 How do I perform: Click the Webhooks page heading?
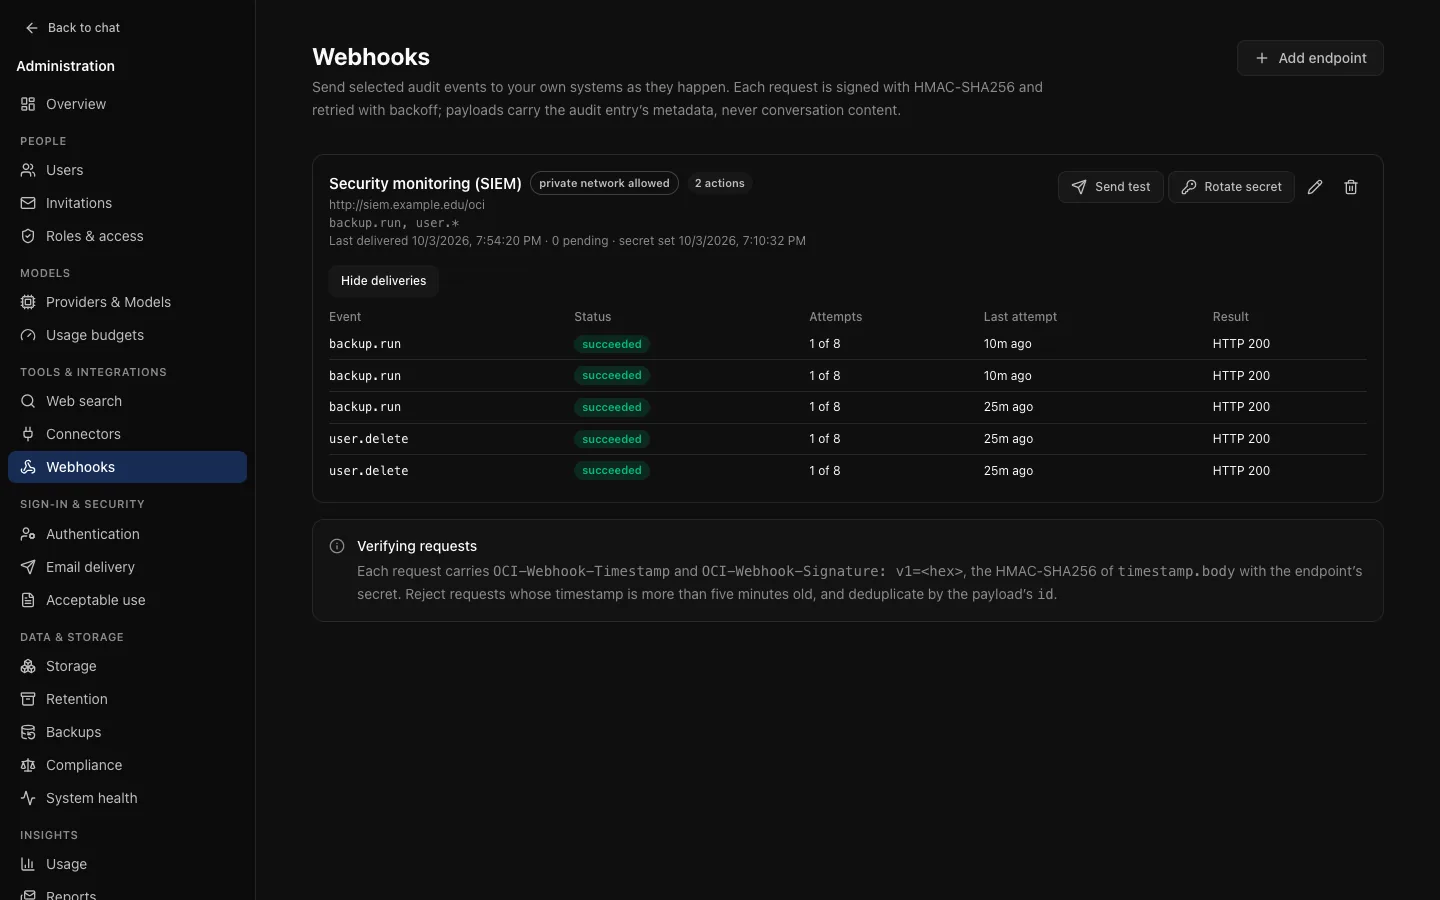coord(371,57)
